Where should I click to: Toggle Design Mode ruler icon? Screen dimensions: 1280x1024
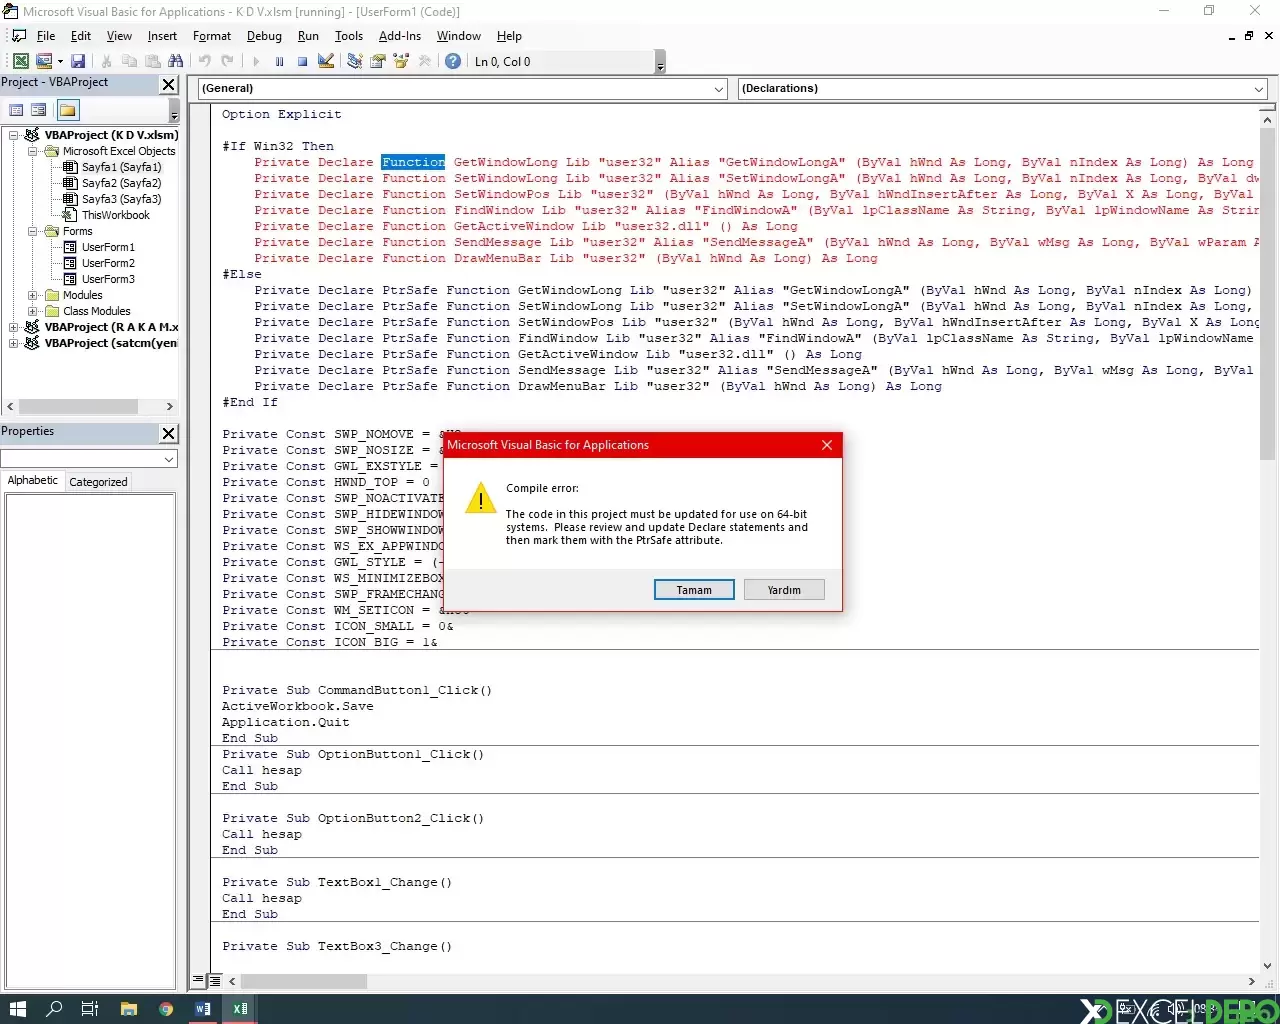(326, 61)
